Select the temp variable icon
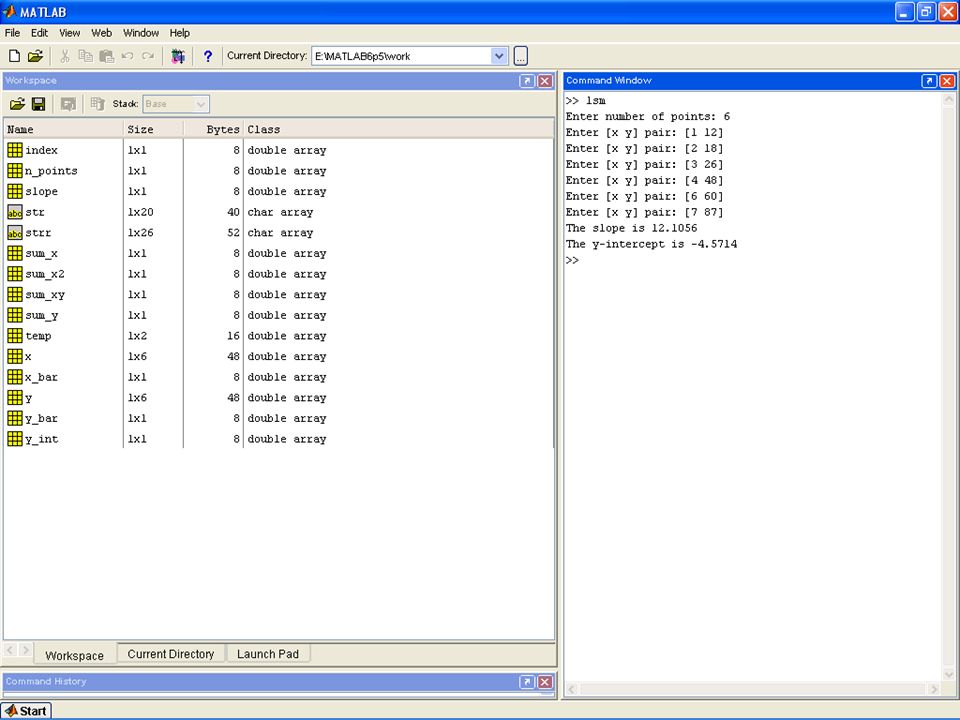This screenshot has width=960, height=720. tap(15, 336)
